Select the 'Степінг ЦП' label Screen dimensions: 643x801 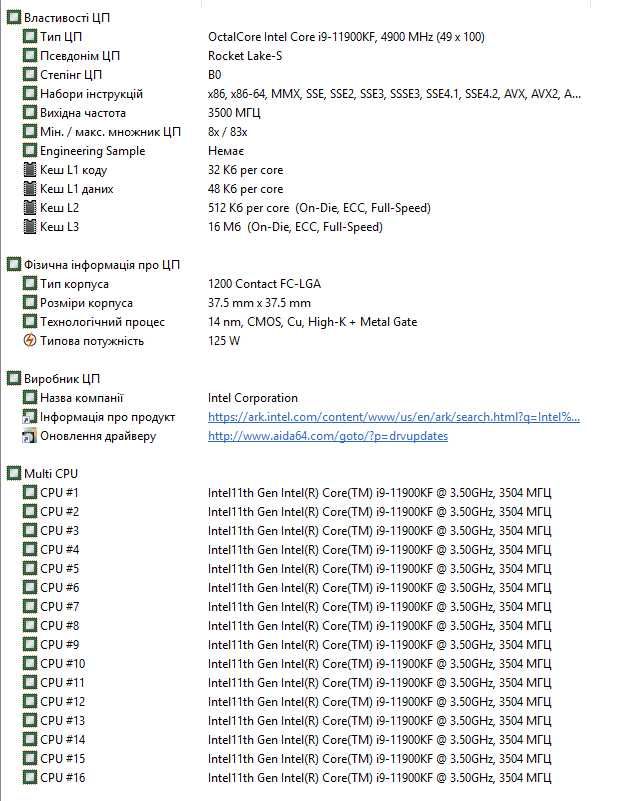click(70, 75)
